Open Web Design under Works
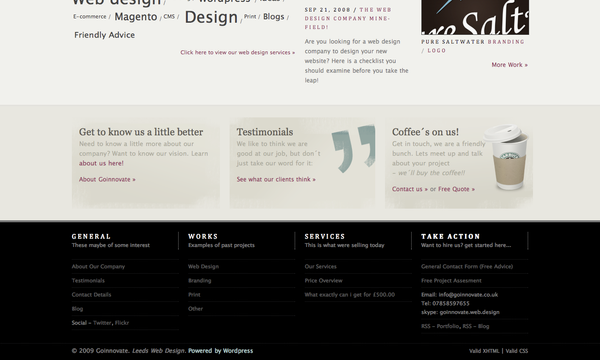 (203, 267)
